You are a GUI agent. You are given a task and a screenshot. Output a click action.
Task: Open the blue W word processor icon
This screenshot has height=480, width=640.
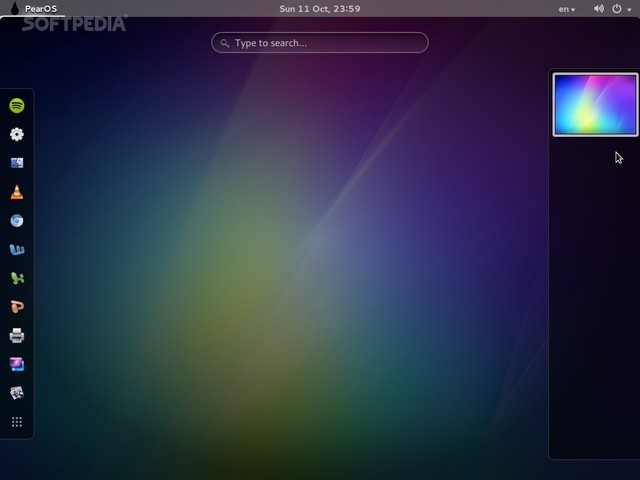pyautogui.click(x=17, y=249)
